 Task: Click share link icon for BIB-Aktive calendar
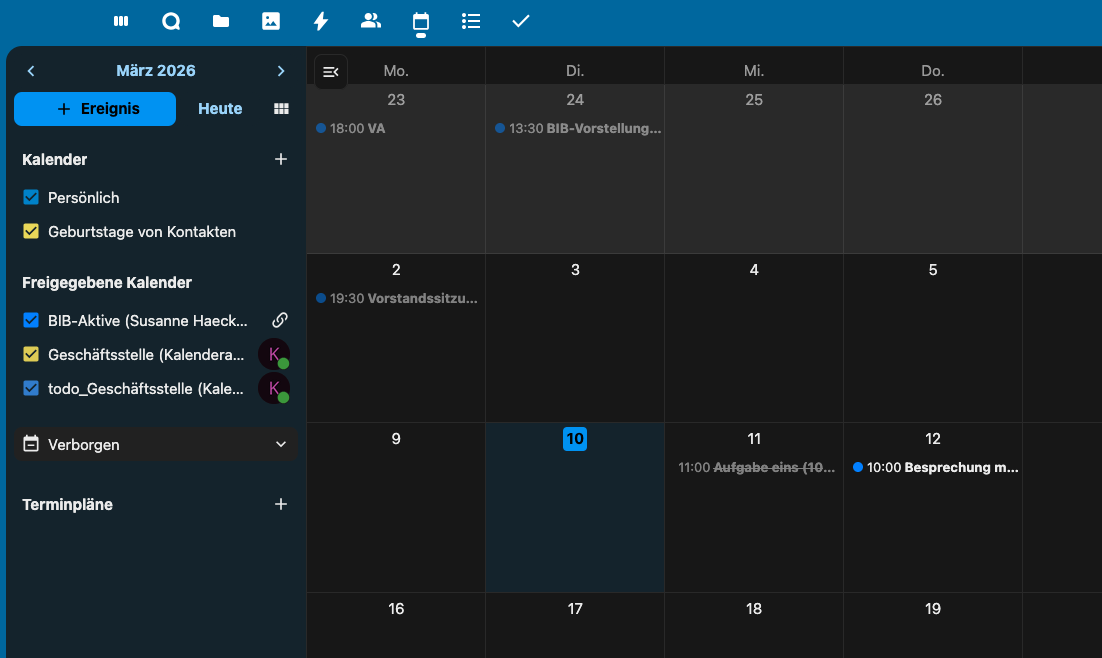(x=281, y=320)
